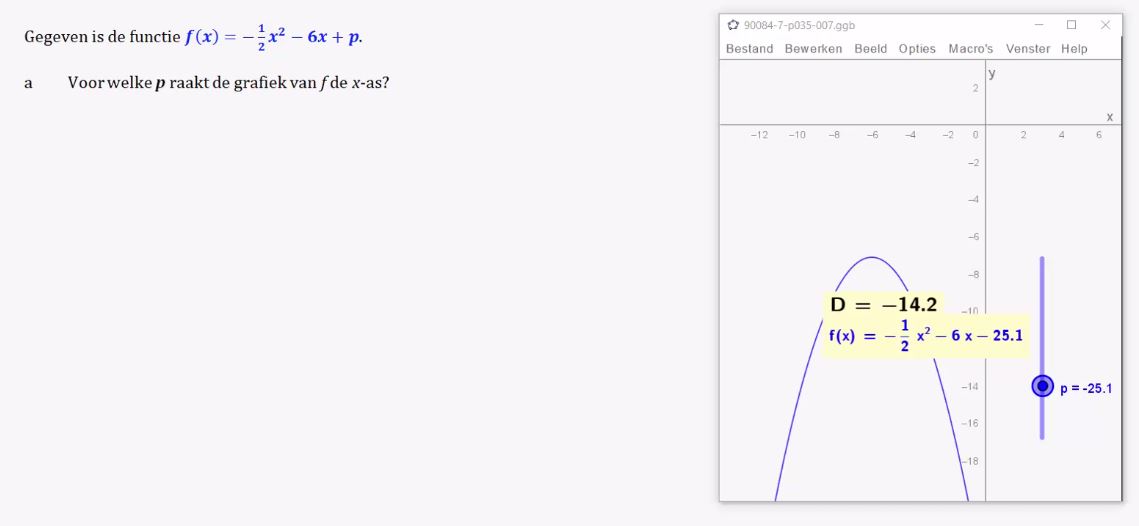Open the Beeld menu
Viewport: 1139px width, 526px height.
[x=870, y=49]
